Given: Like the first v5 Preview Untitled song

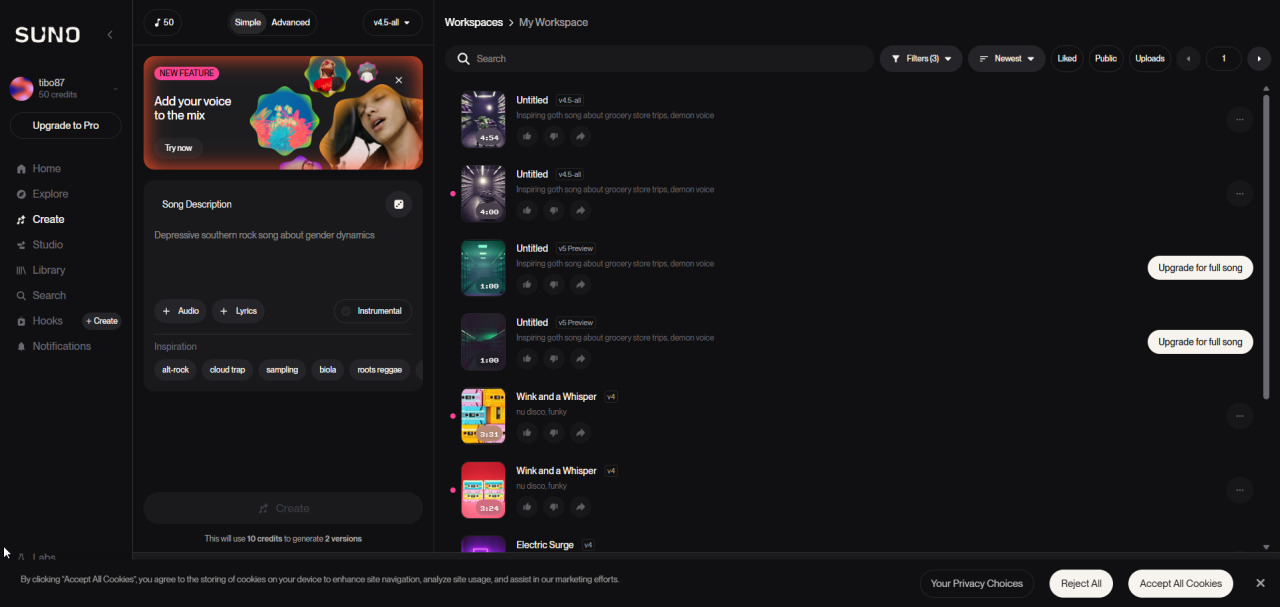Looking at the screenshot, I should click(x=527, y=285).
